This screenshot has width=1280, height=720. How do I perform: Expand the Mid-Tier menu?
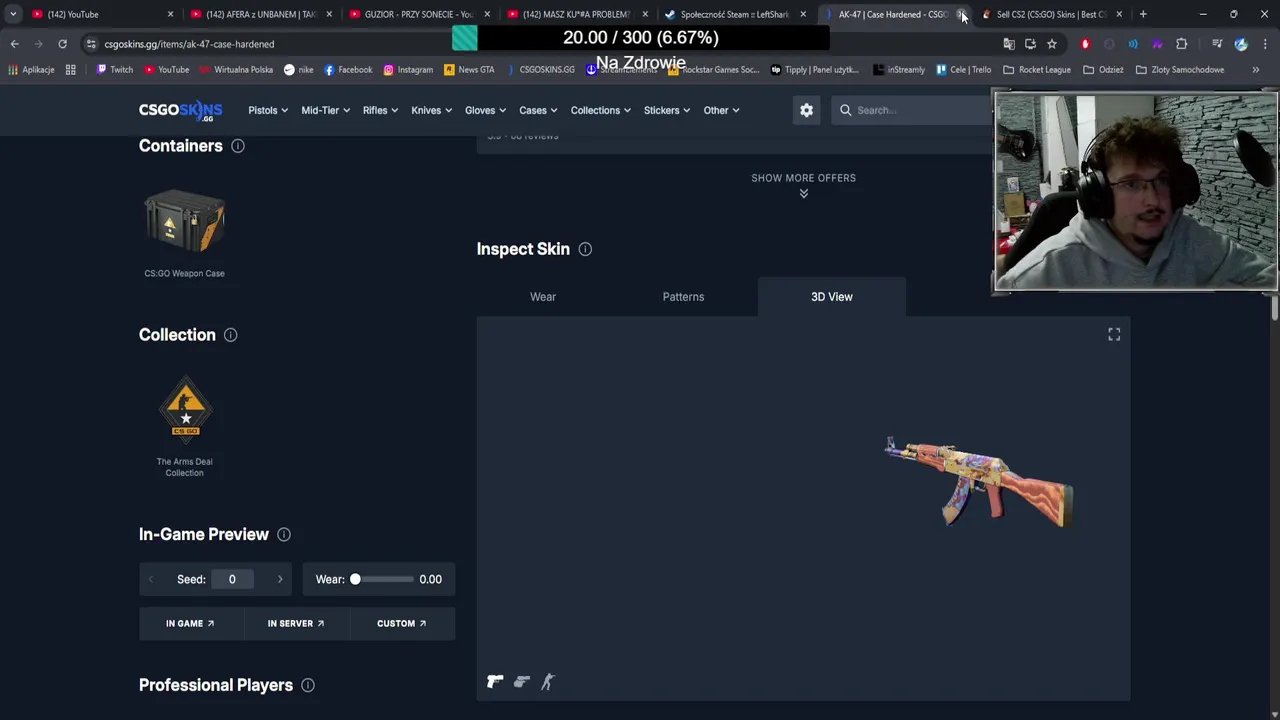(325, 110)
